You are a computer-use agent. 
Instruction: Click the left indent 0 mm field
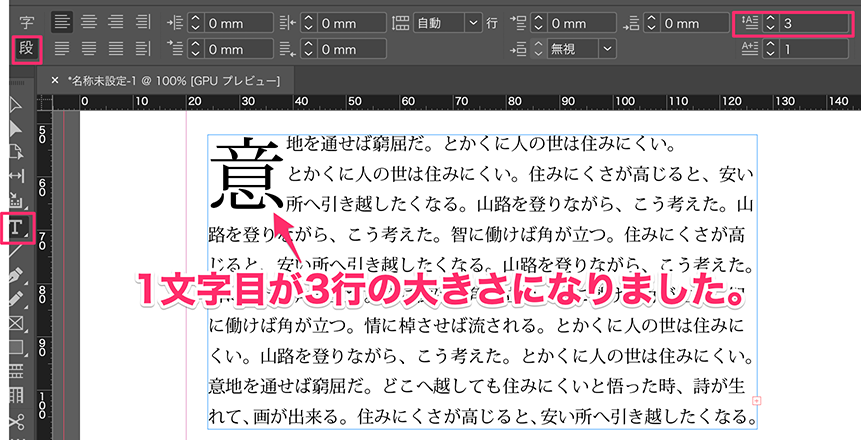click(238, 23)
